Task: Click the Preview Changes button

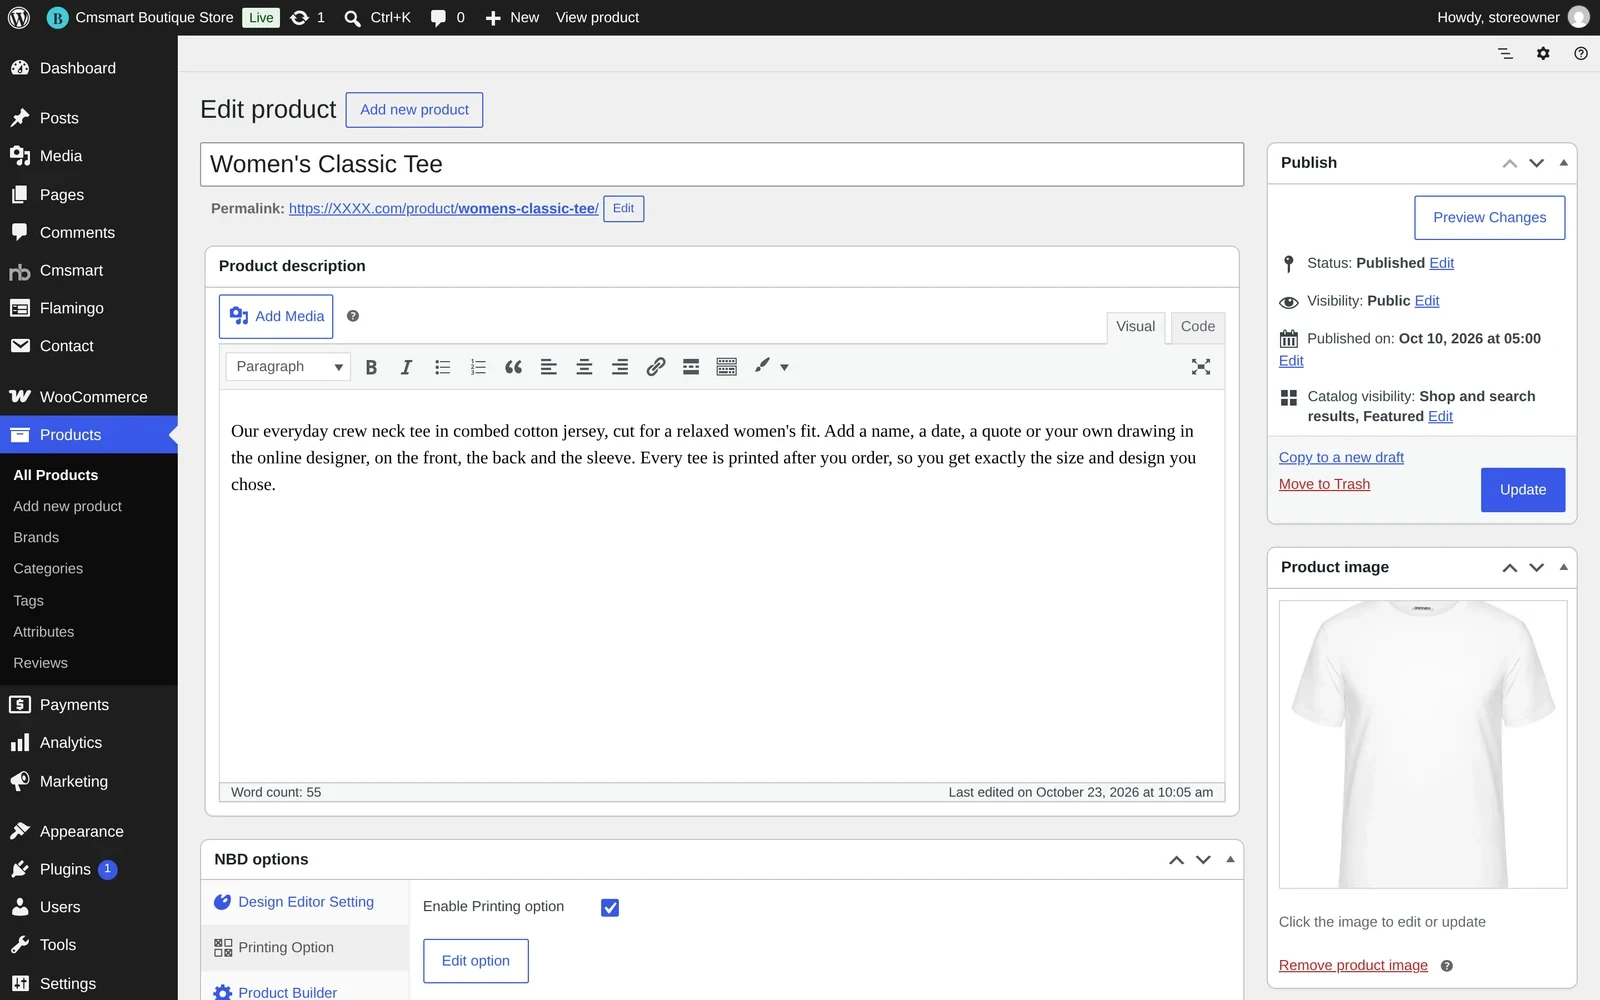Action: pos(1489,218)
